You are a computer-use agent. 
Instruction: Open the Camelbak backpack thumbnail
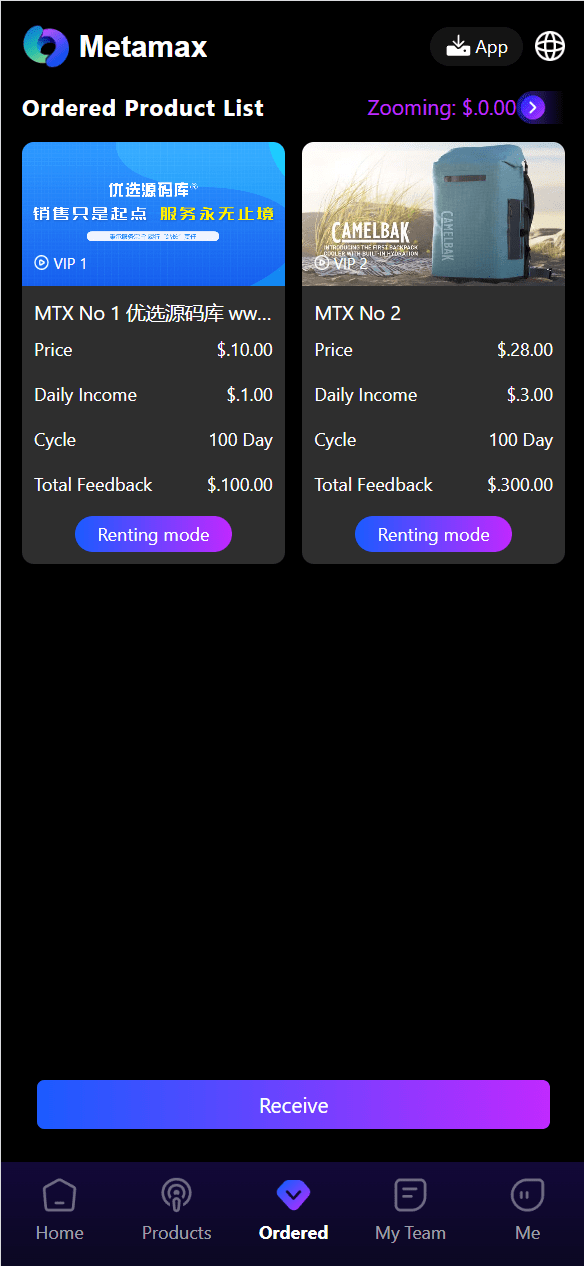pyautogui.click(x=433, y=214)
